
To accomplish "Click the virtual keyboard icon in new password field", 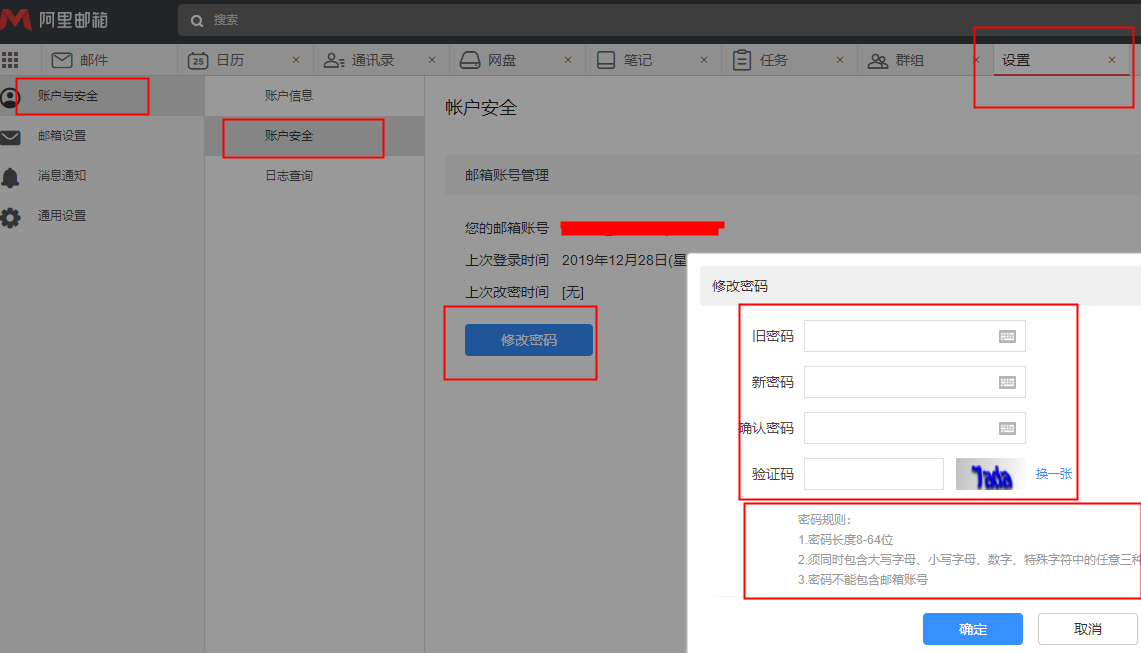I will click(1007, 382).
